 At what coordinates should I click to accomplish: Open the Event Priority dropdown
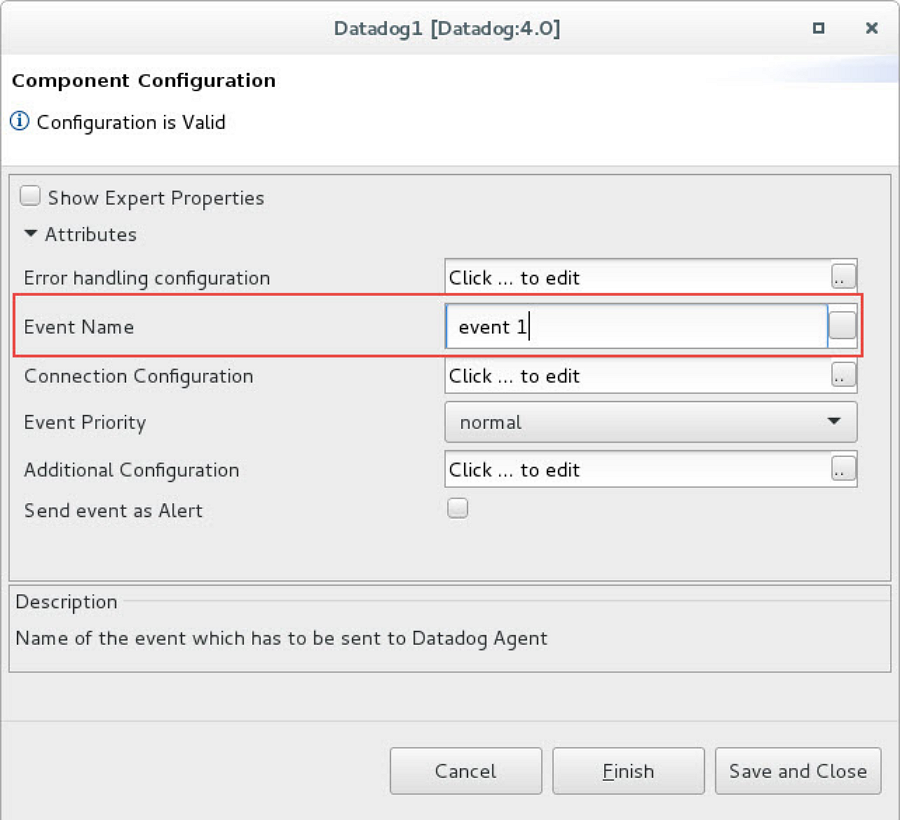[x=651, y=422]
